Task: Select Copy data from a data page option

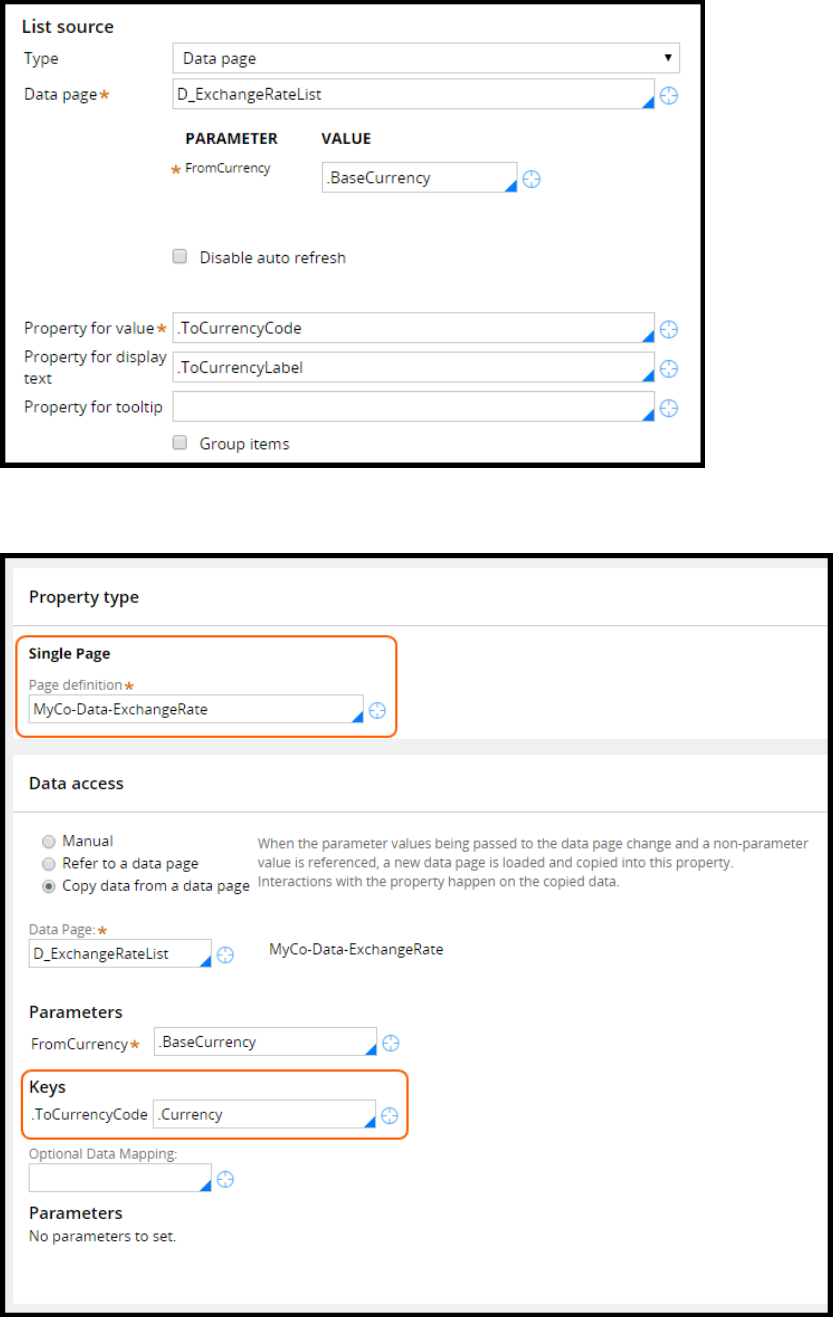Action: pos(48,885)
